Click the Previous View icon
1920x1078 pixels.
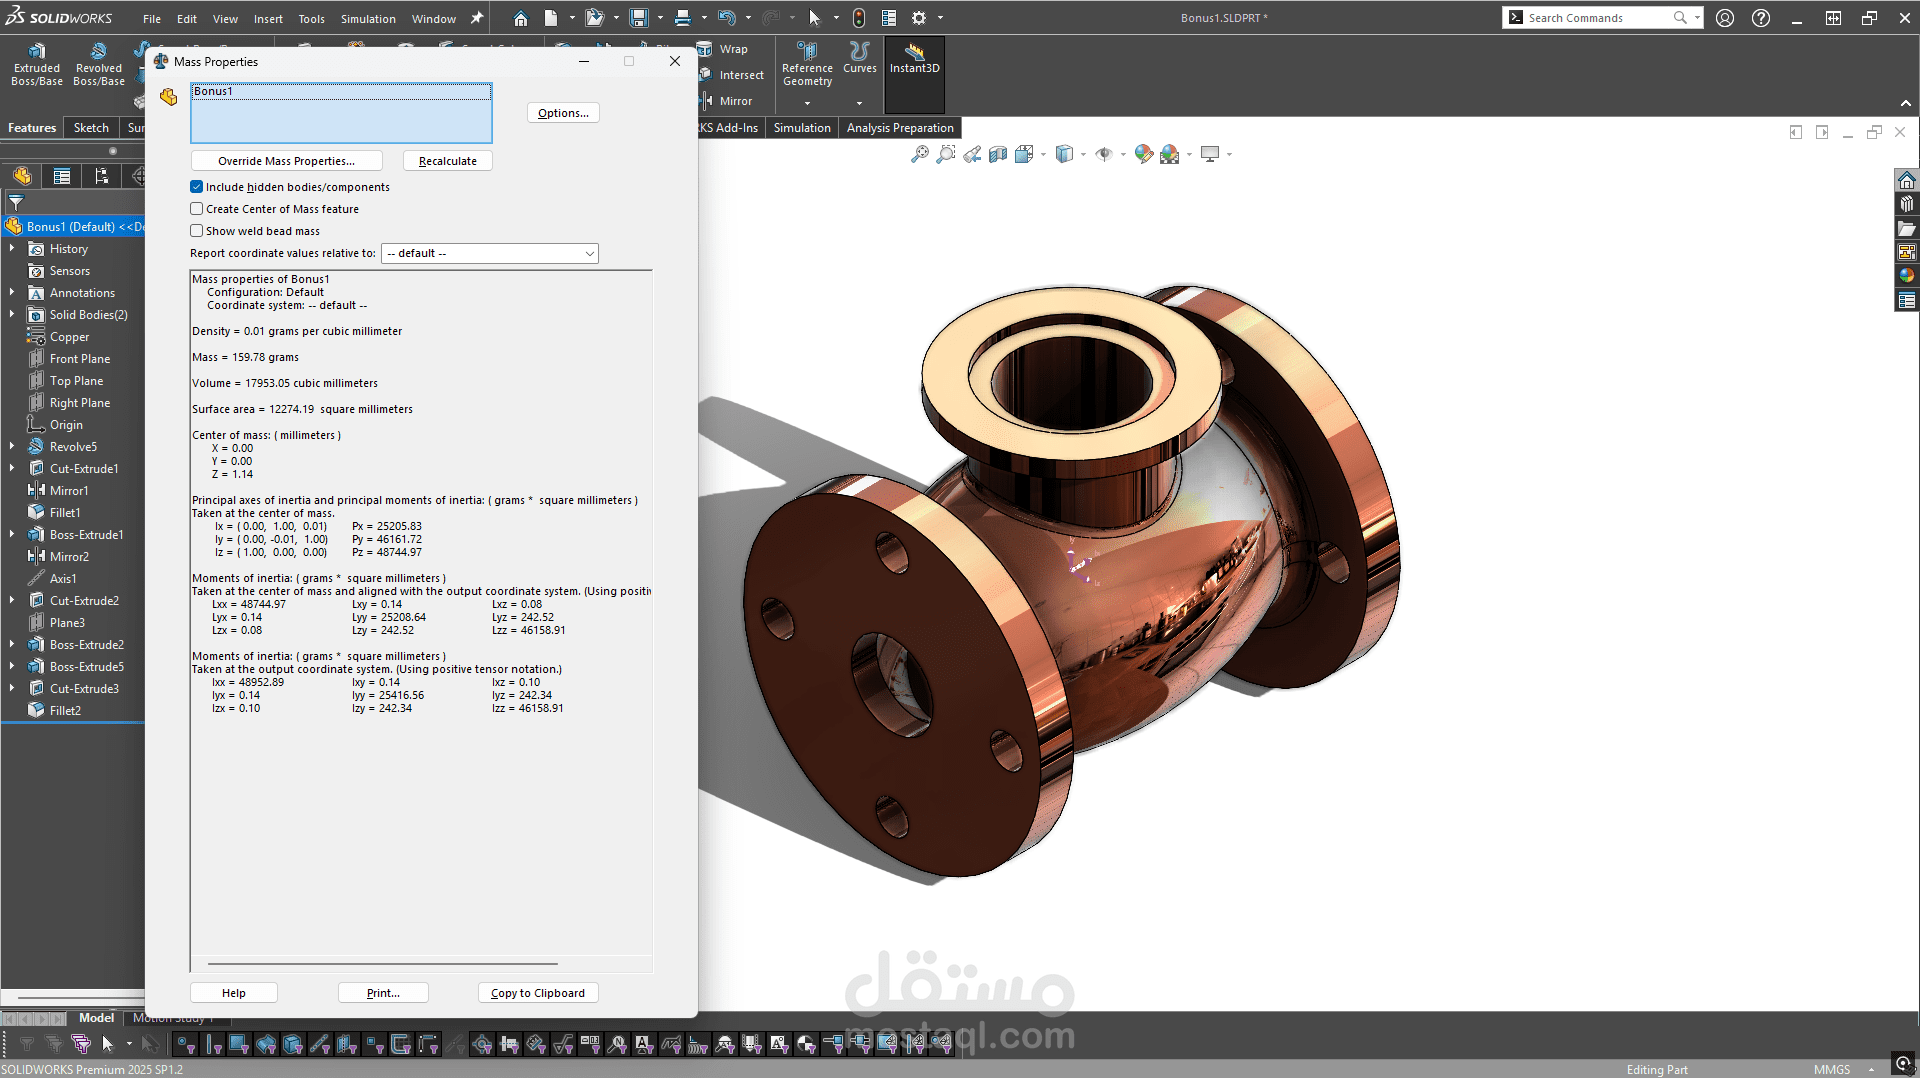pos(972,154)
